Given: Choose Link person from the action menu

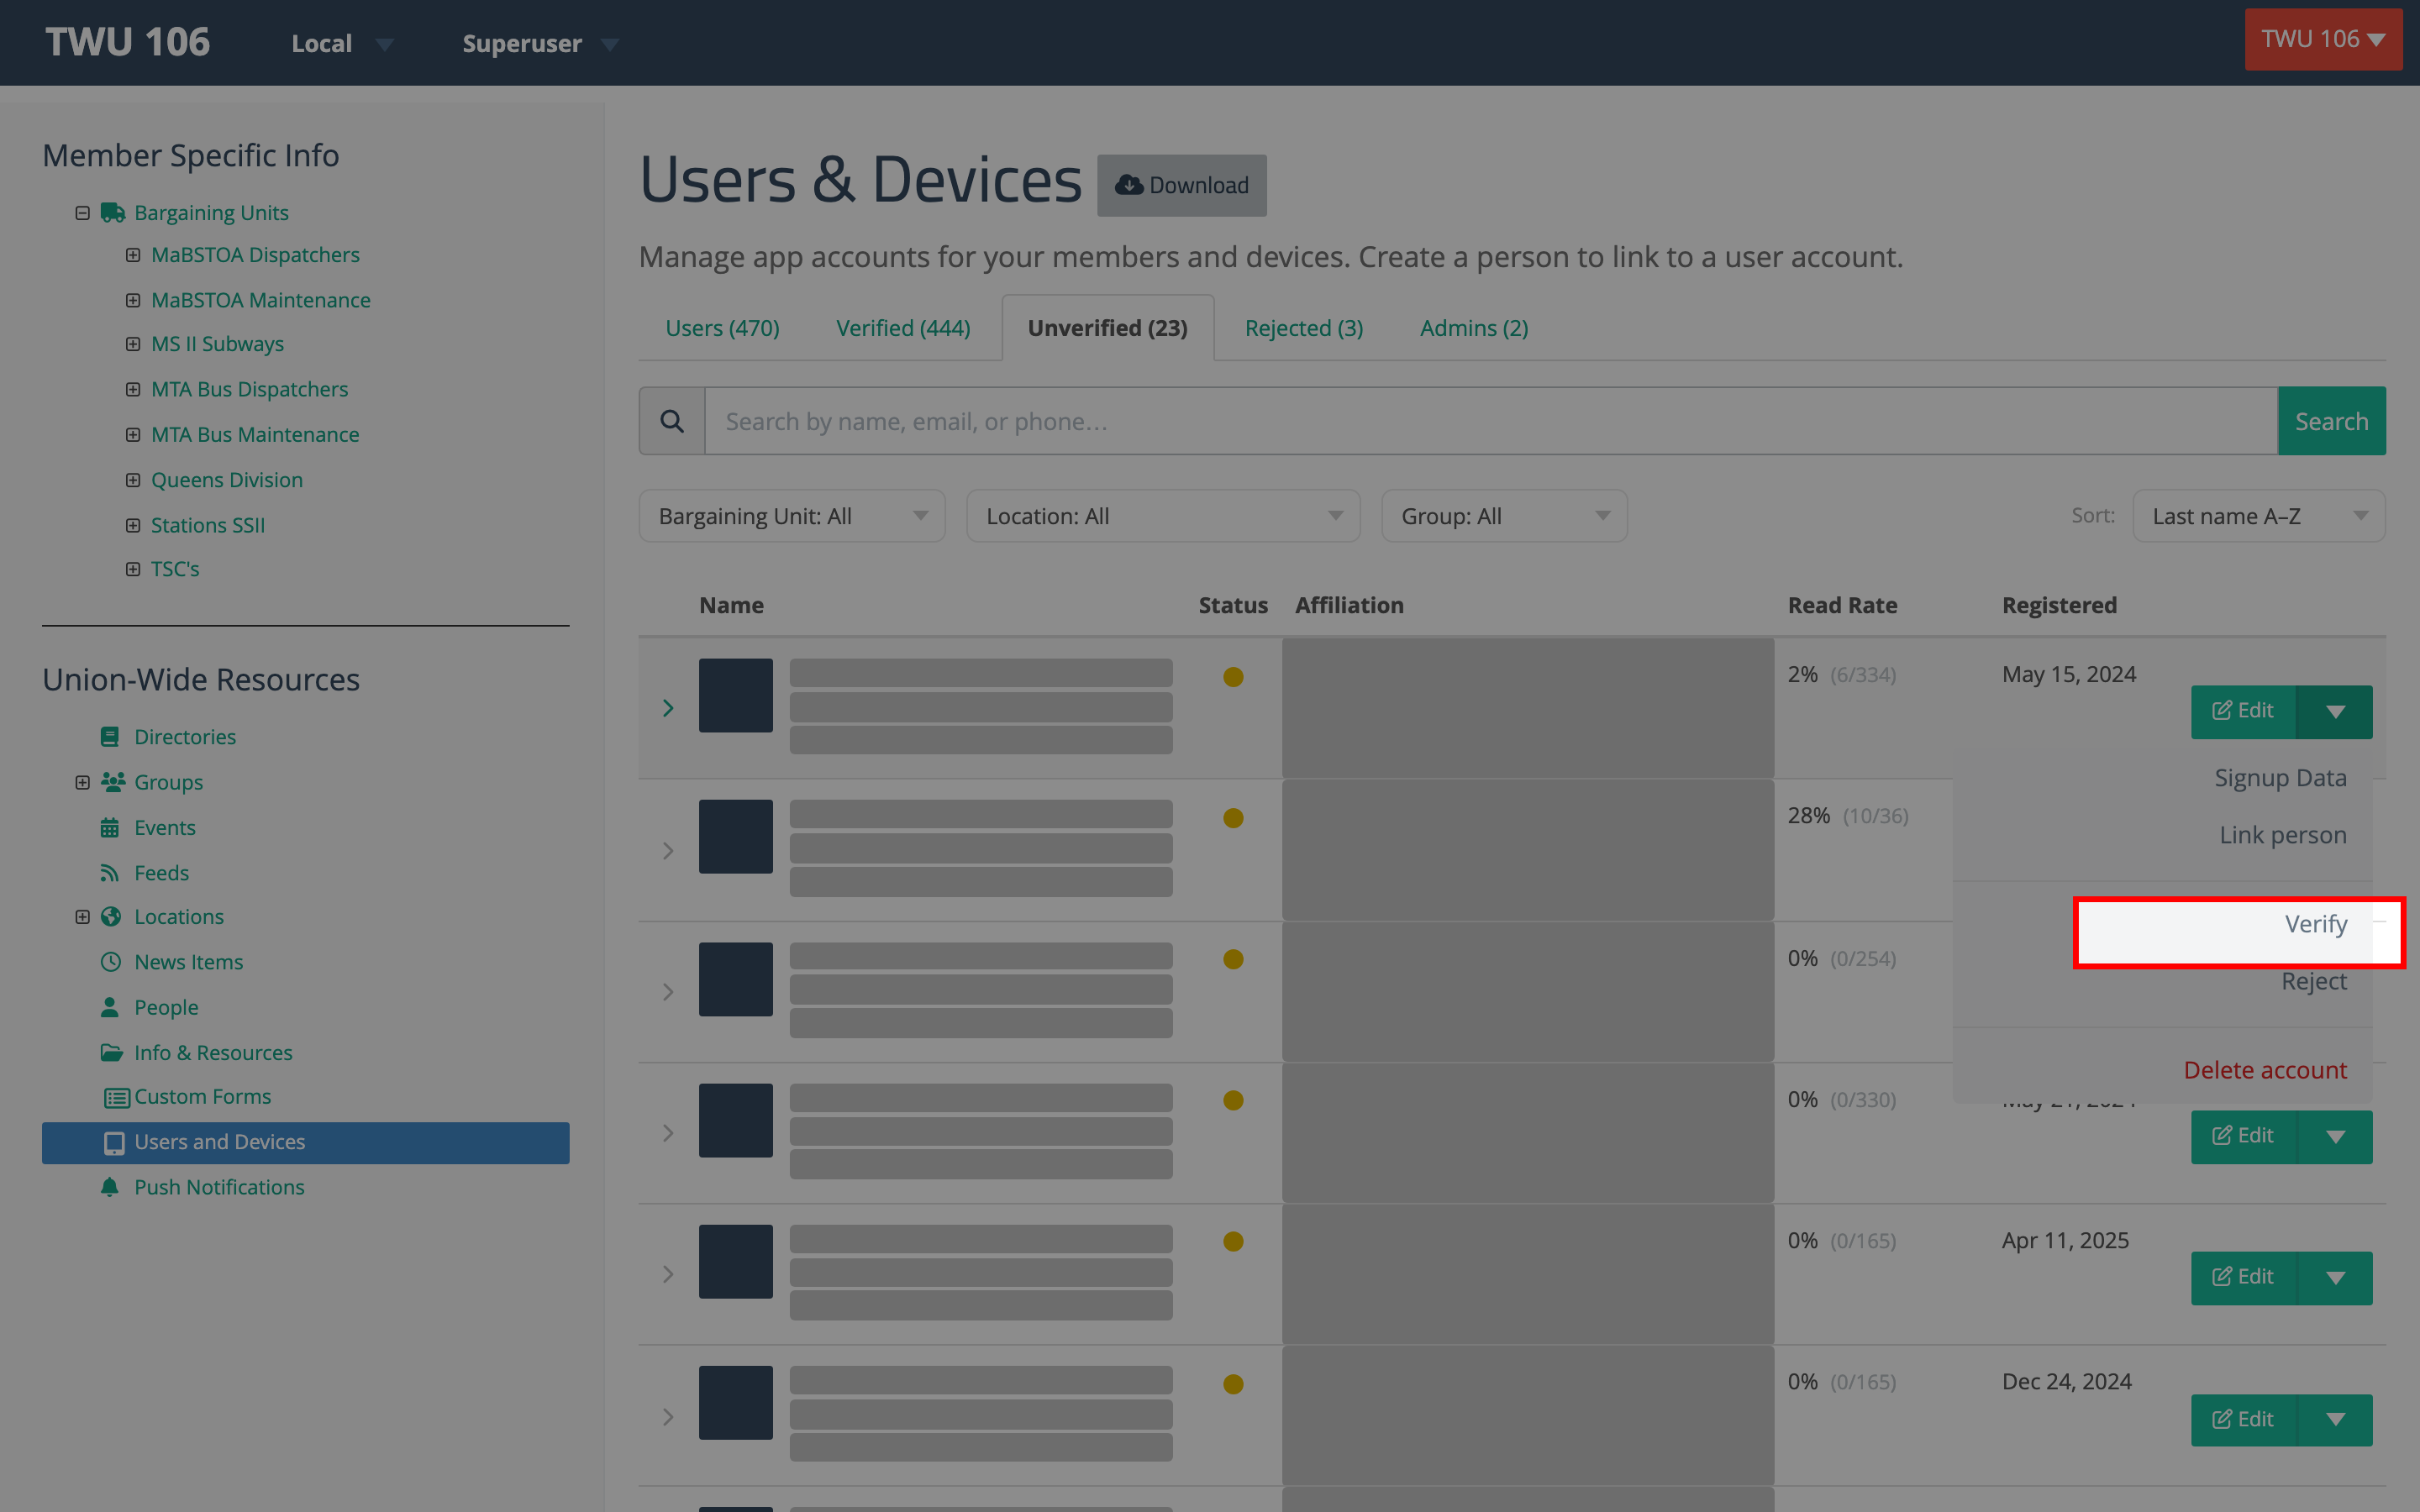Looking at the screenshot, I should [2282, 835].
